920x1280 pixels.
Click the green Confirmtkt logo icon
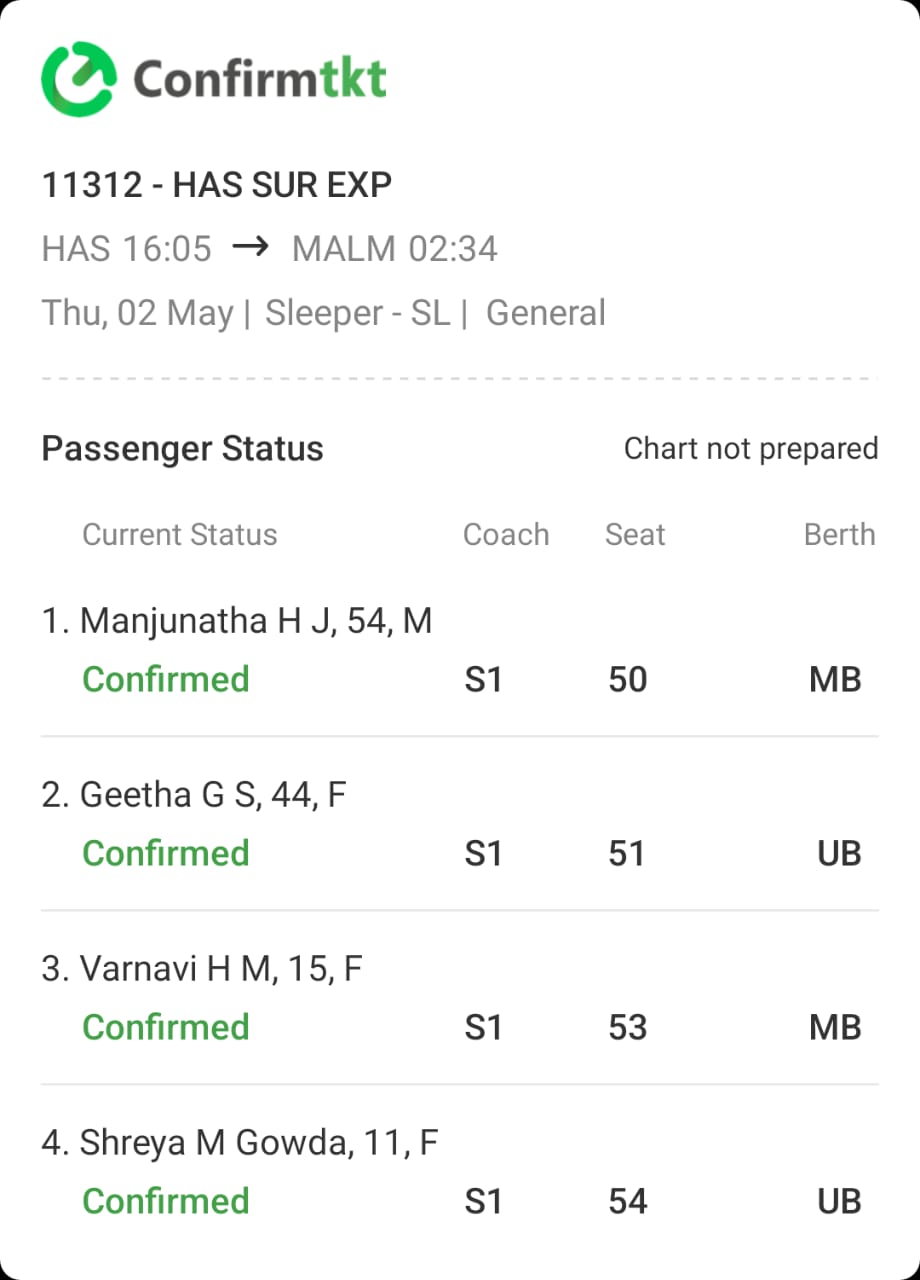[x=78, y=78]
